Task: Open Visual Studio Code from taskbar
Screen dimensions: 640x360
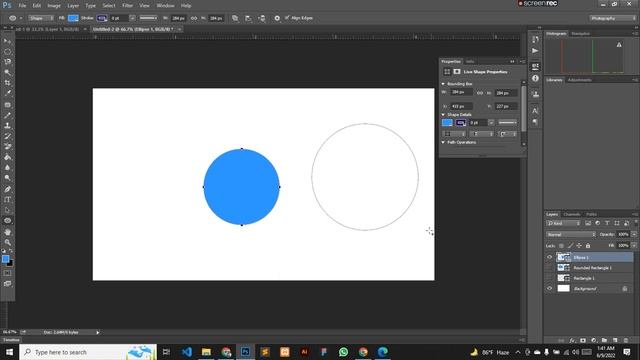Action: [187, 352]
